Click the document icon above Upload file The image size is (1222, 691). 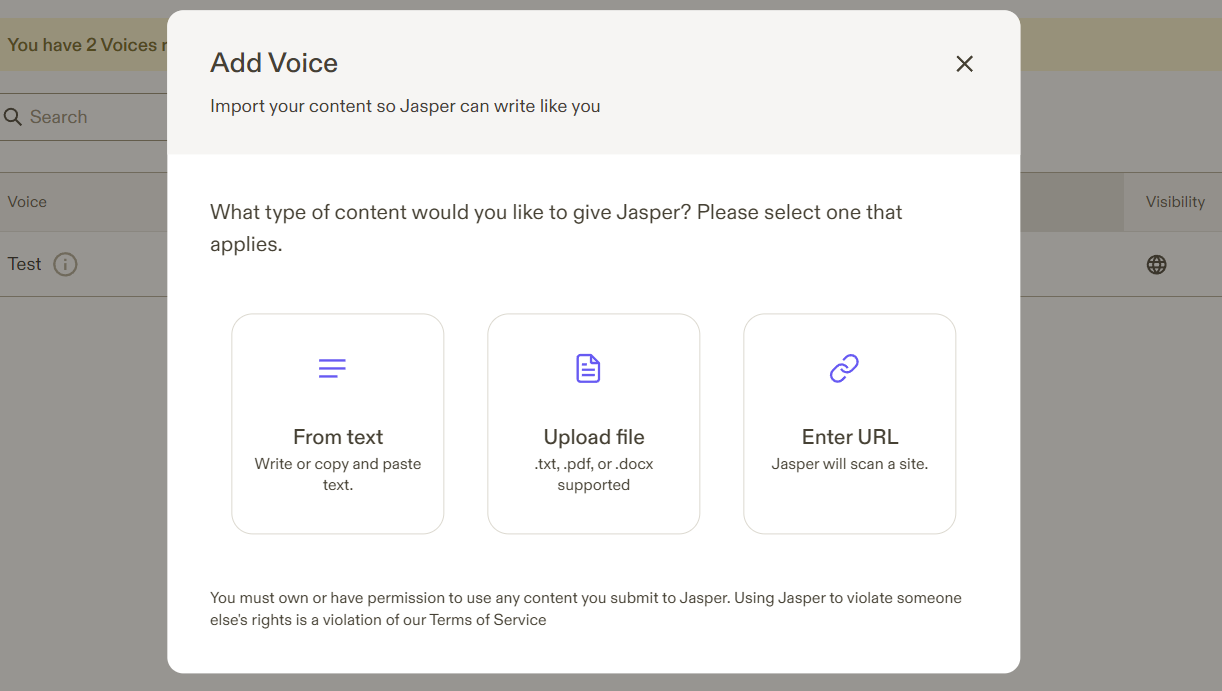[x=588, y=368]
